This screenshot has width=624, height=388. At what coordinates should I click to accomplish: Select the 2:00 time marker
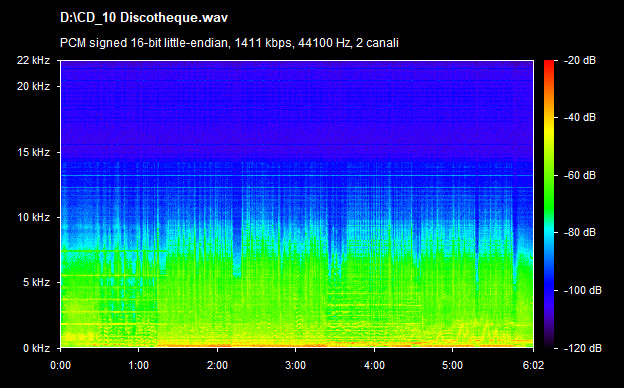point(217,365)
